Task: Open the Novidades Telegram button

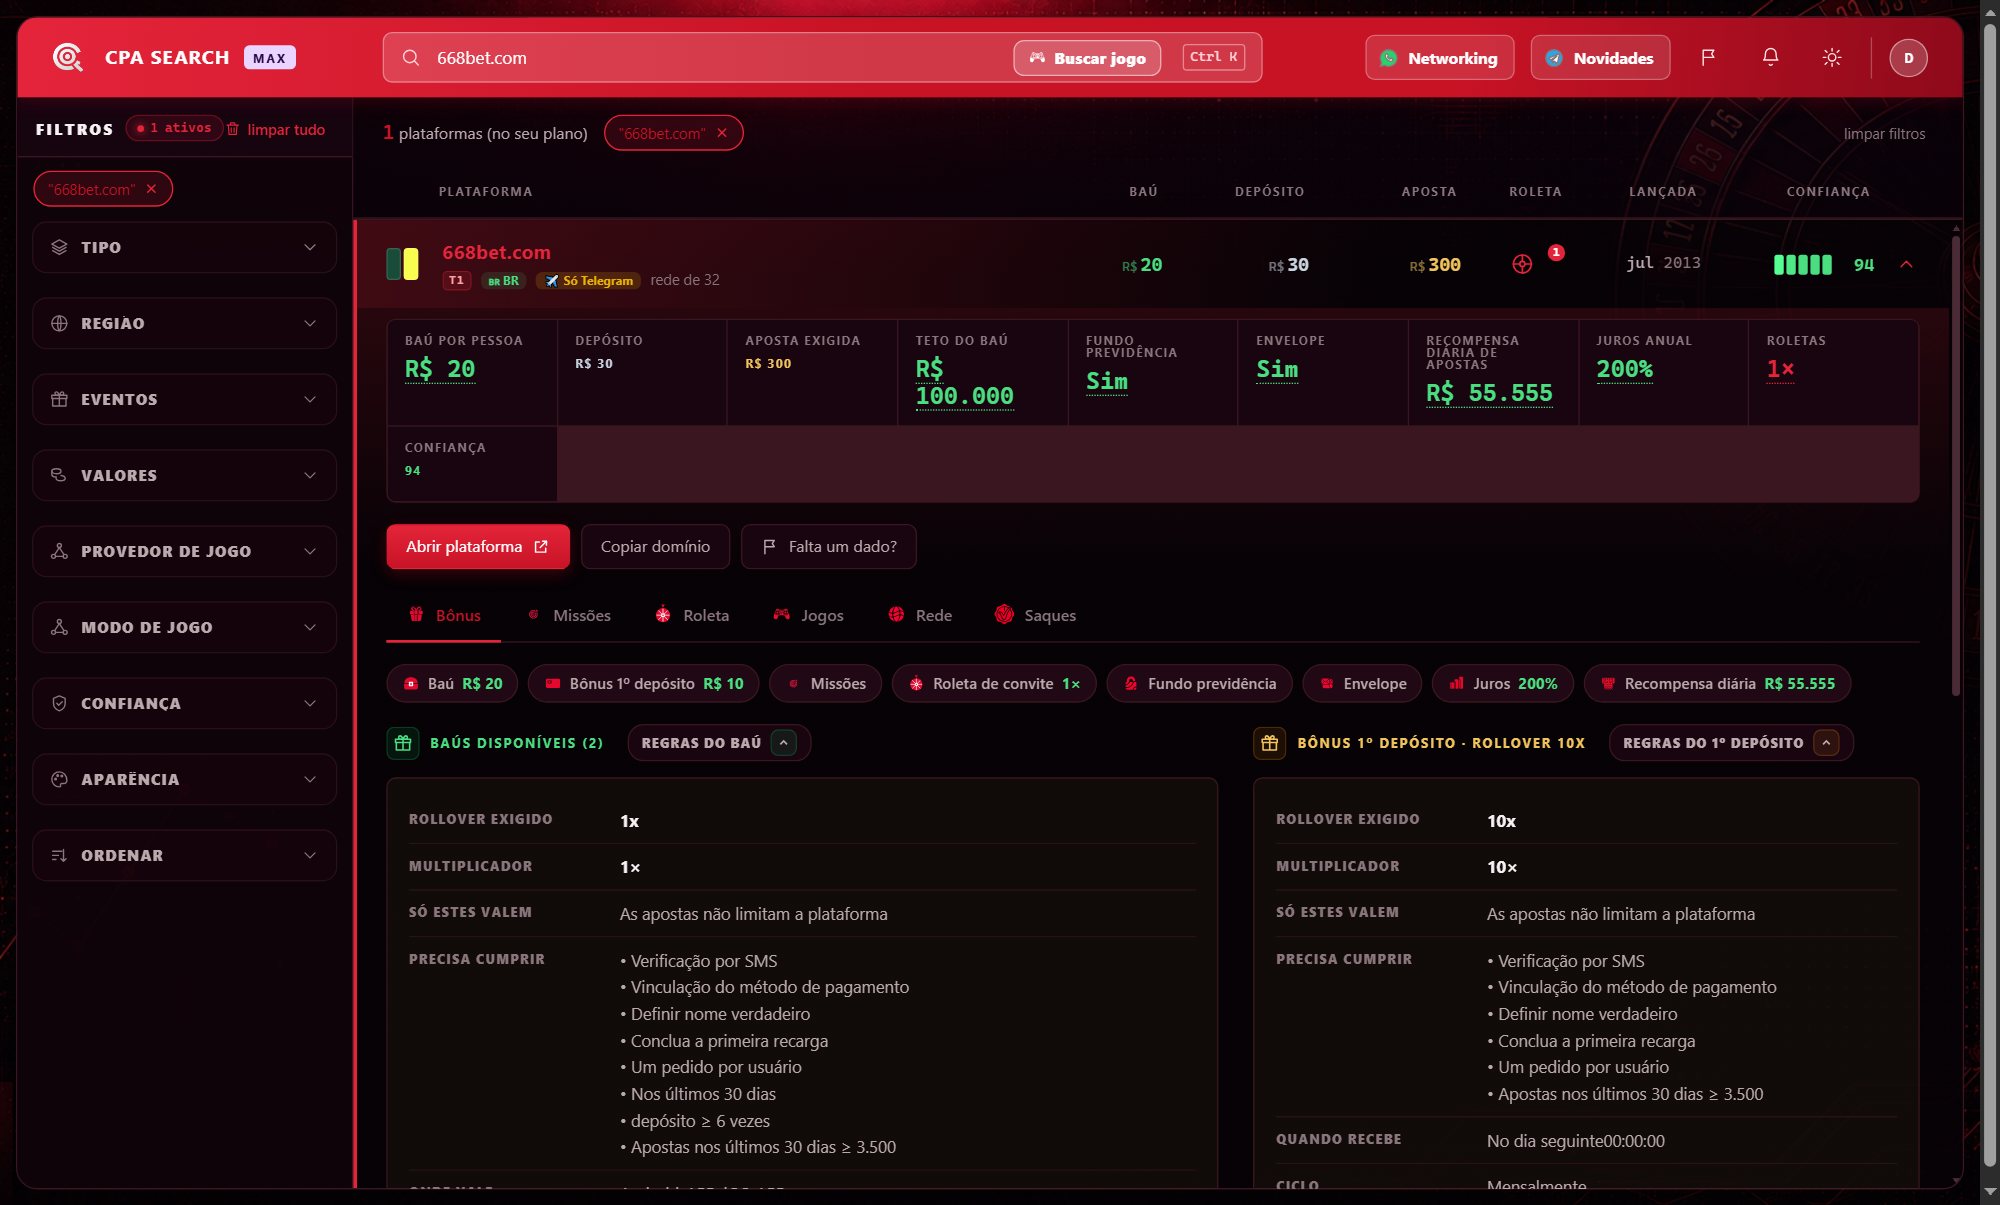Action: [1600, 58]
